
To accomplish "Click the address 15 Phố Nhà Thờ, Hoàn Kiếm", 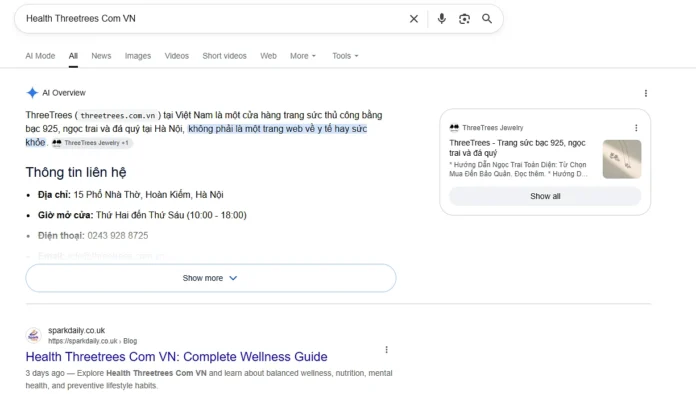I will [x=148, y=195].
